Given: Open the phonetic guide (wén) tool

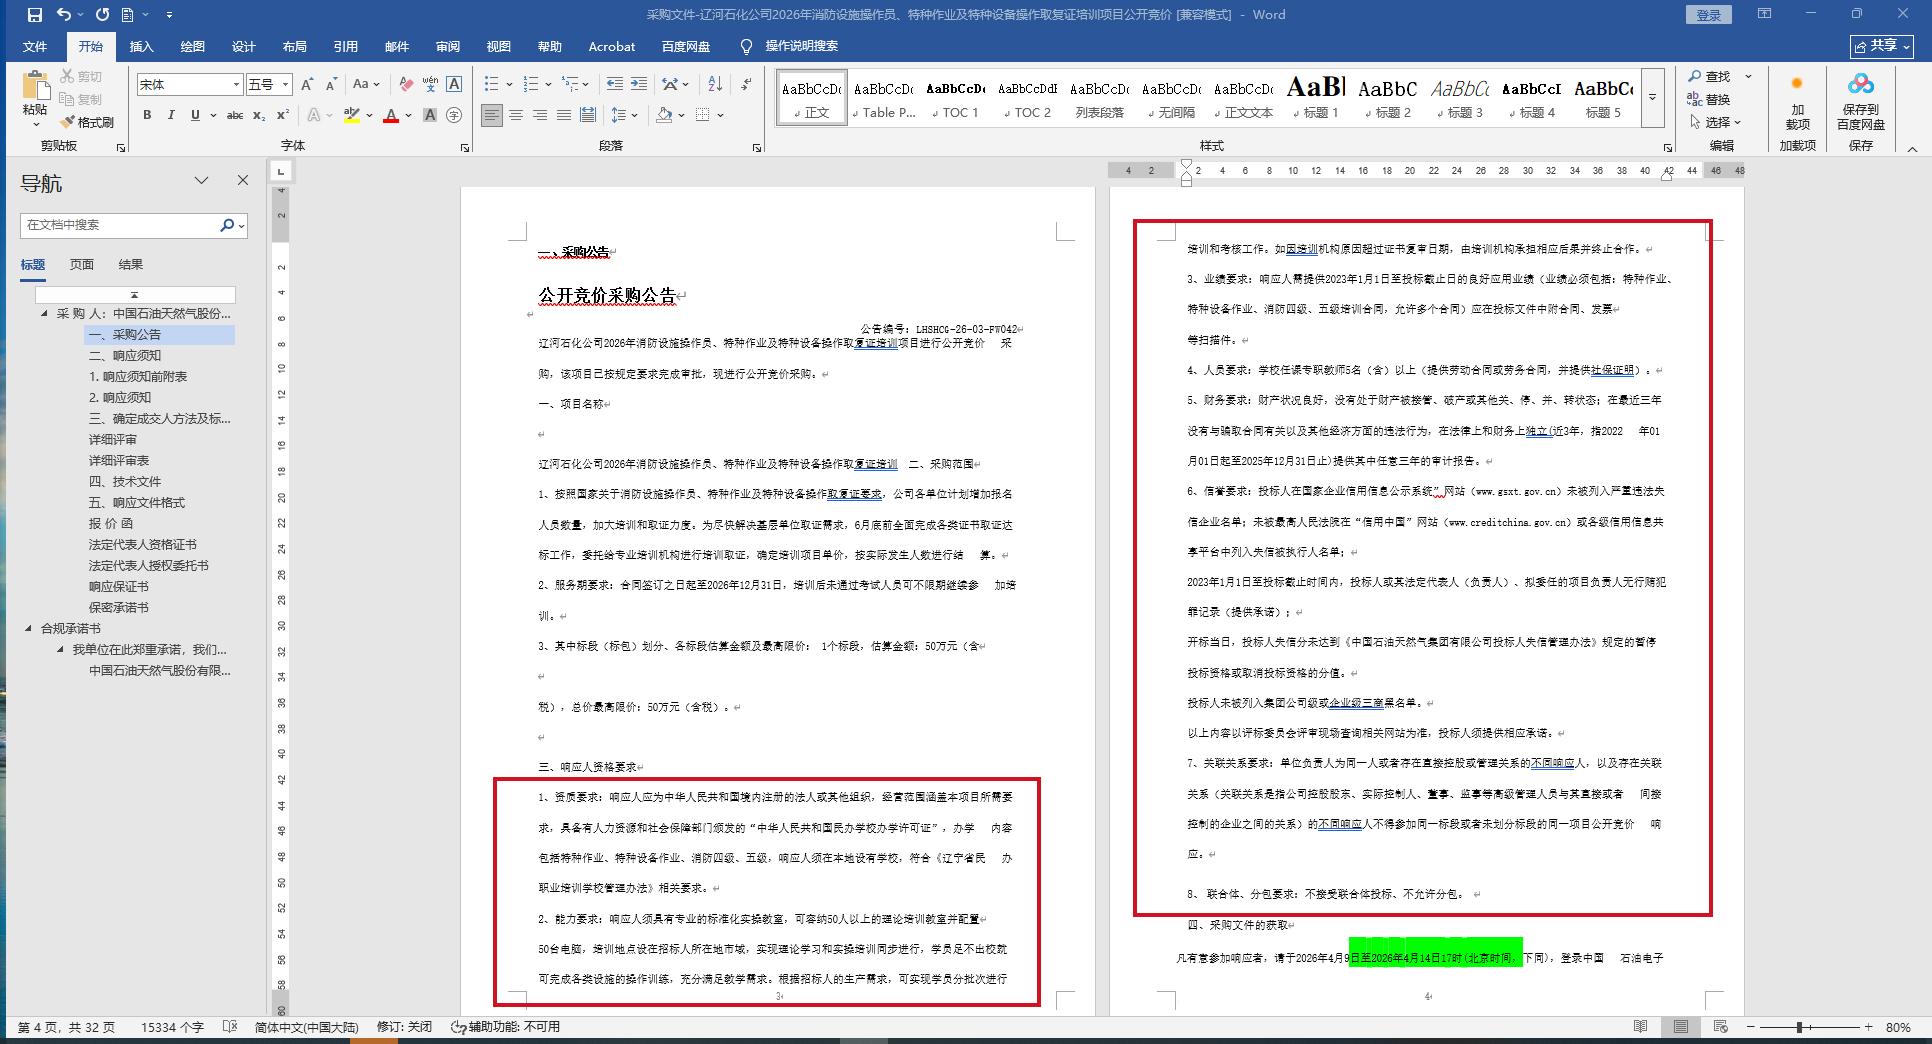Looking at the screenshot, I should click(430, 85).
